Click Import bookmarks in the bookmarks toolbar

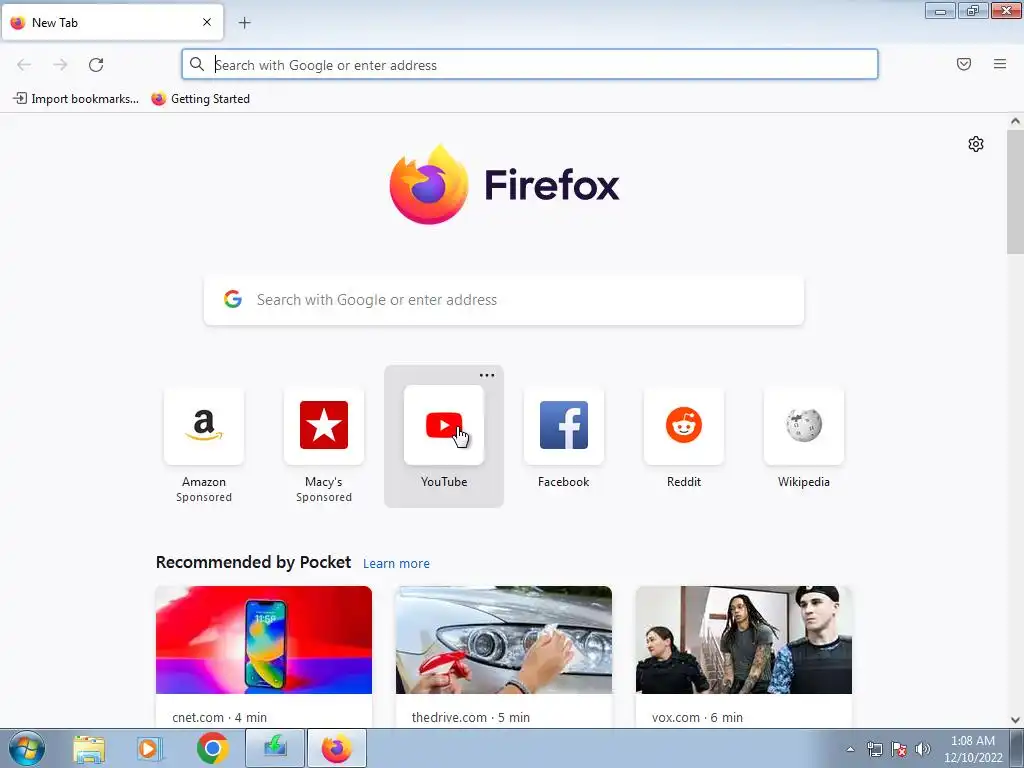(76, 99)
